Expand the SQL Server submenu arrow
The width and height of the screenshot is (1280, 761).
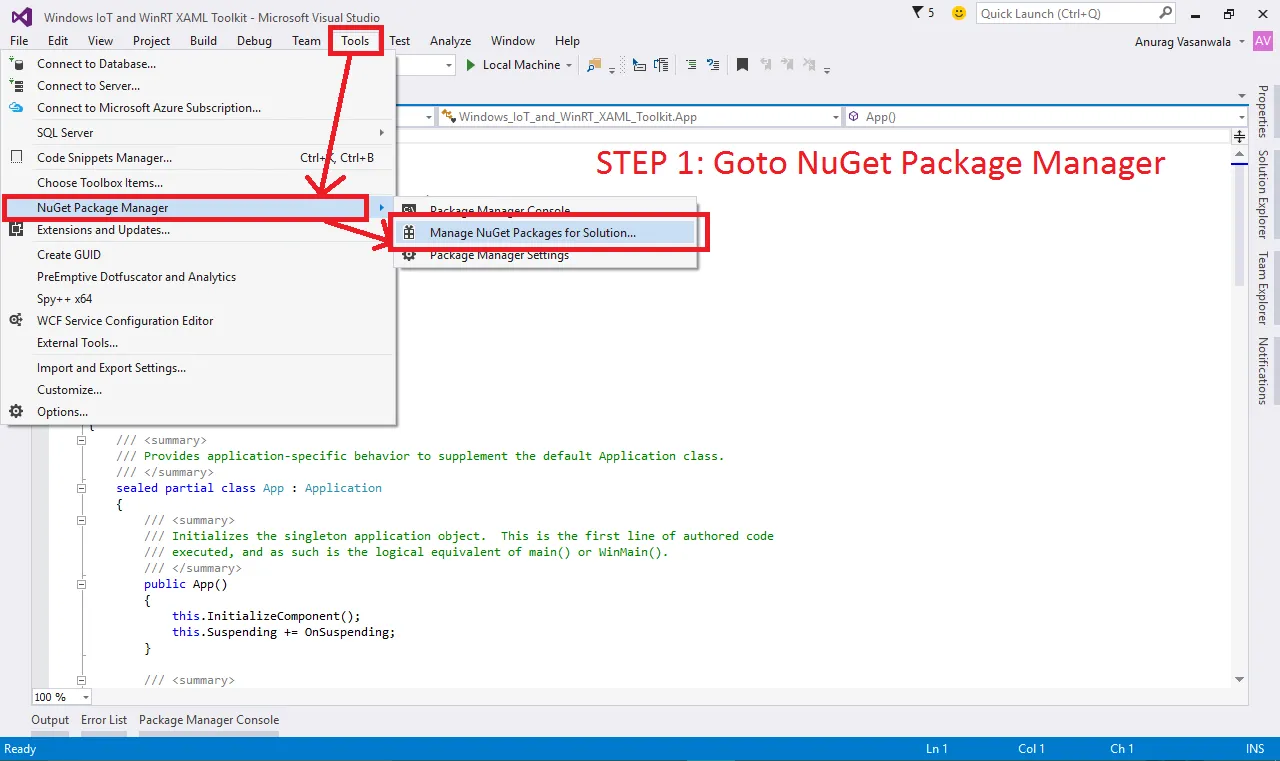pos(381,133)
